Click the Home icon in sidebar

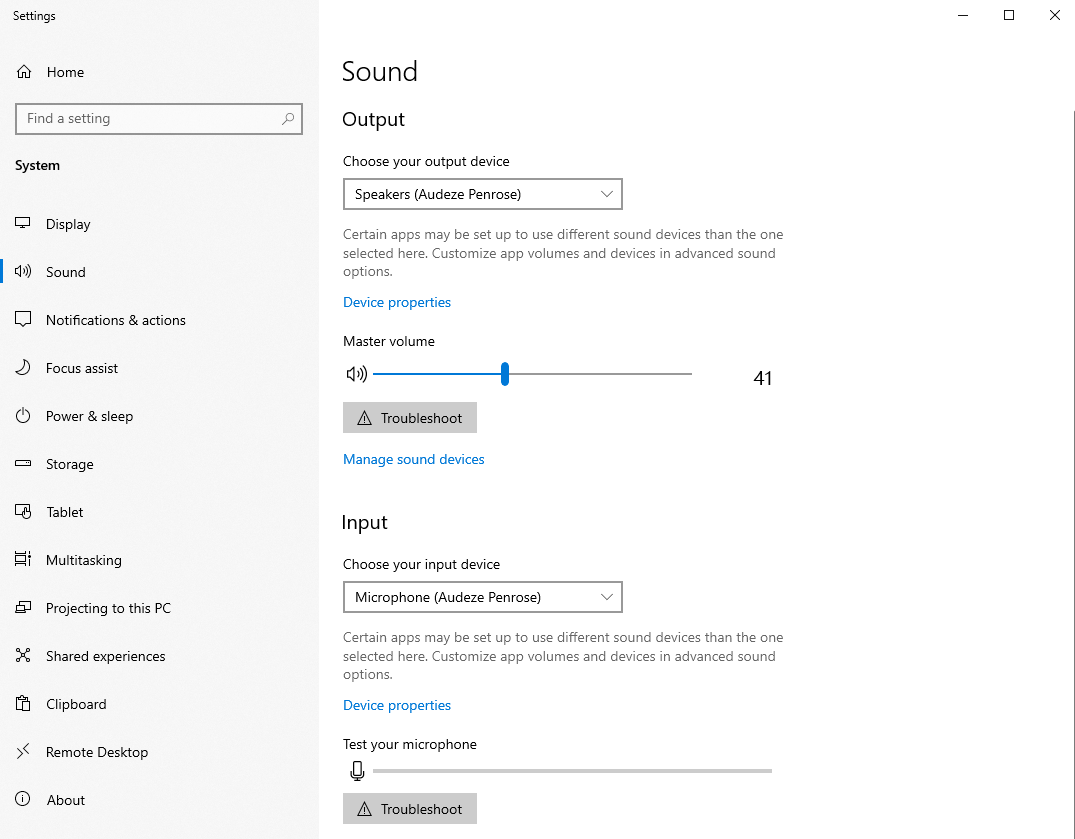point(24,72)
